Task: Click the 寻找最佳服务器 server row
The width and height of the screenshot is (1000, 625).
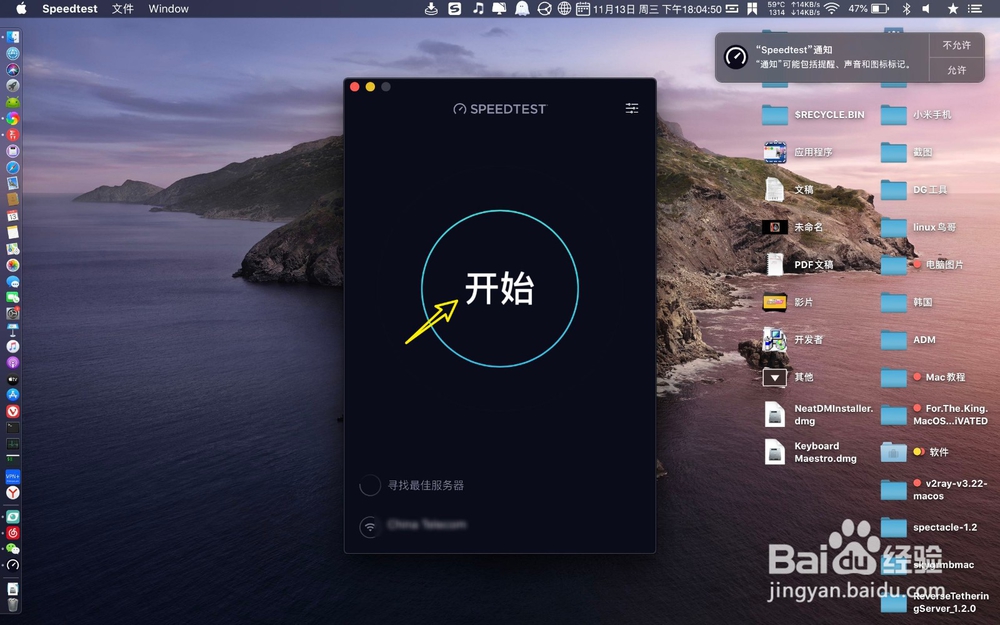Action: 412,485
